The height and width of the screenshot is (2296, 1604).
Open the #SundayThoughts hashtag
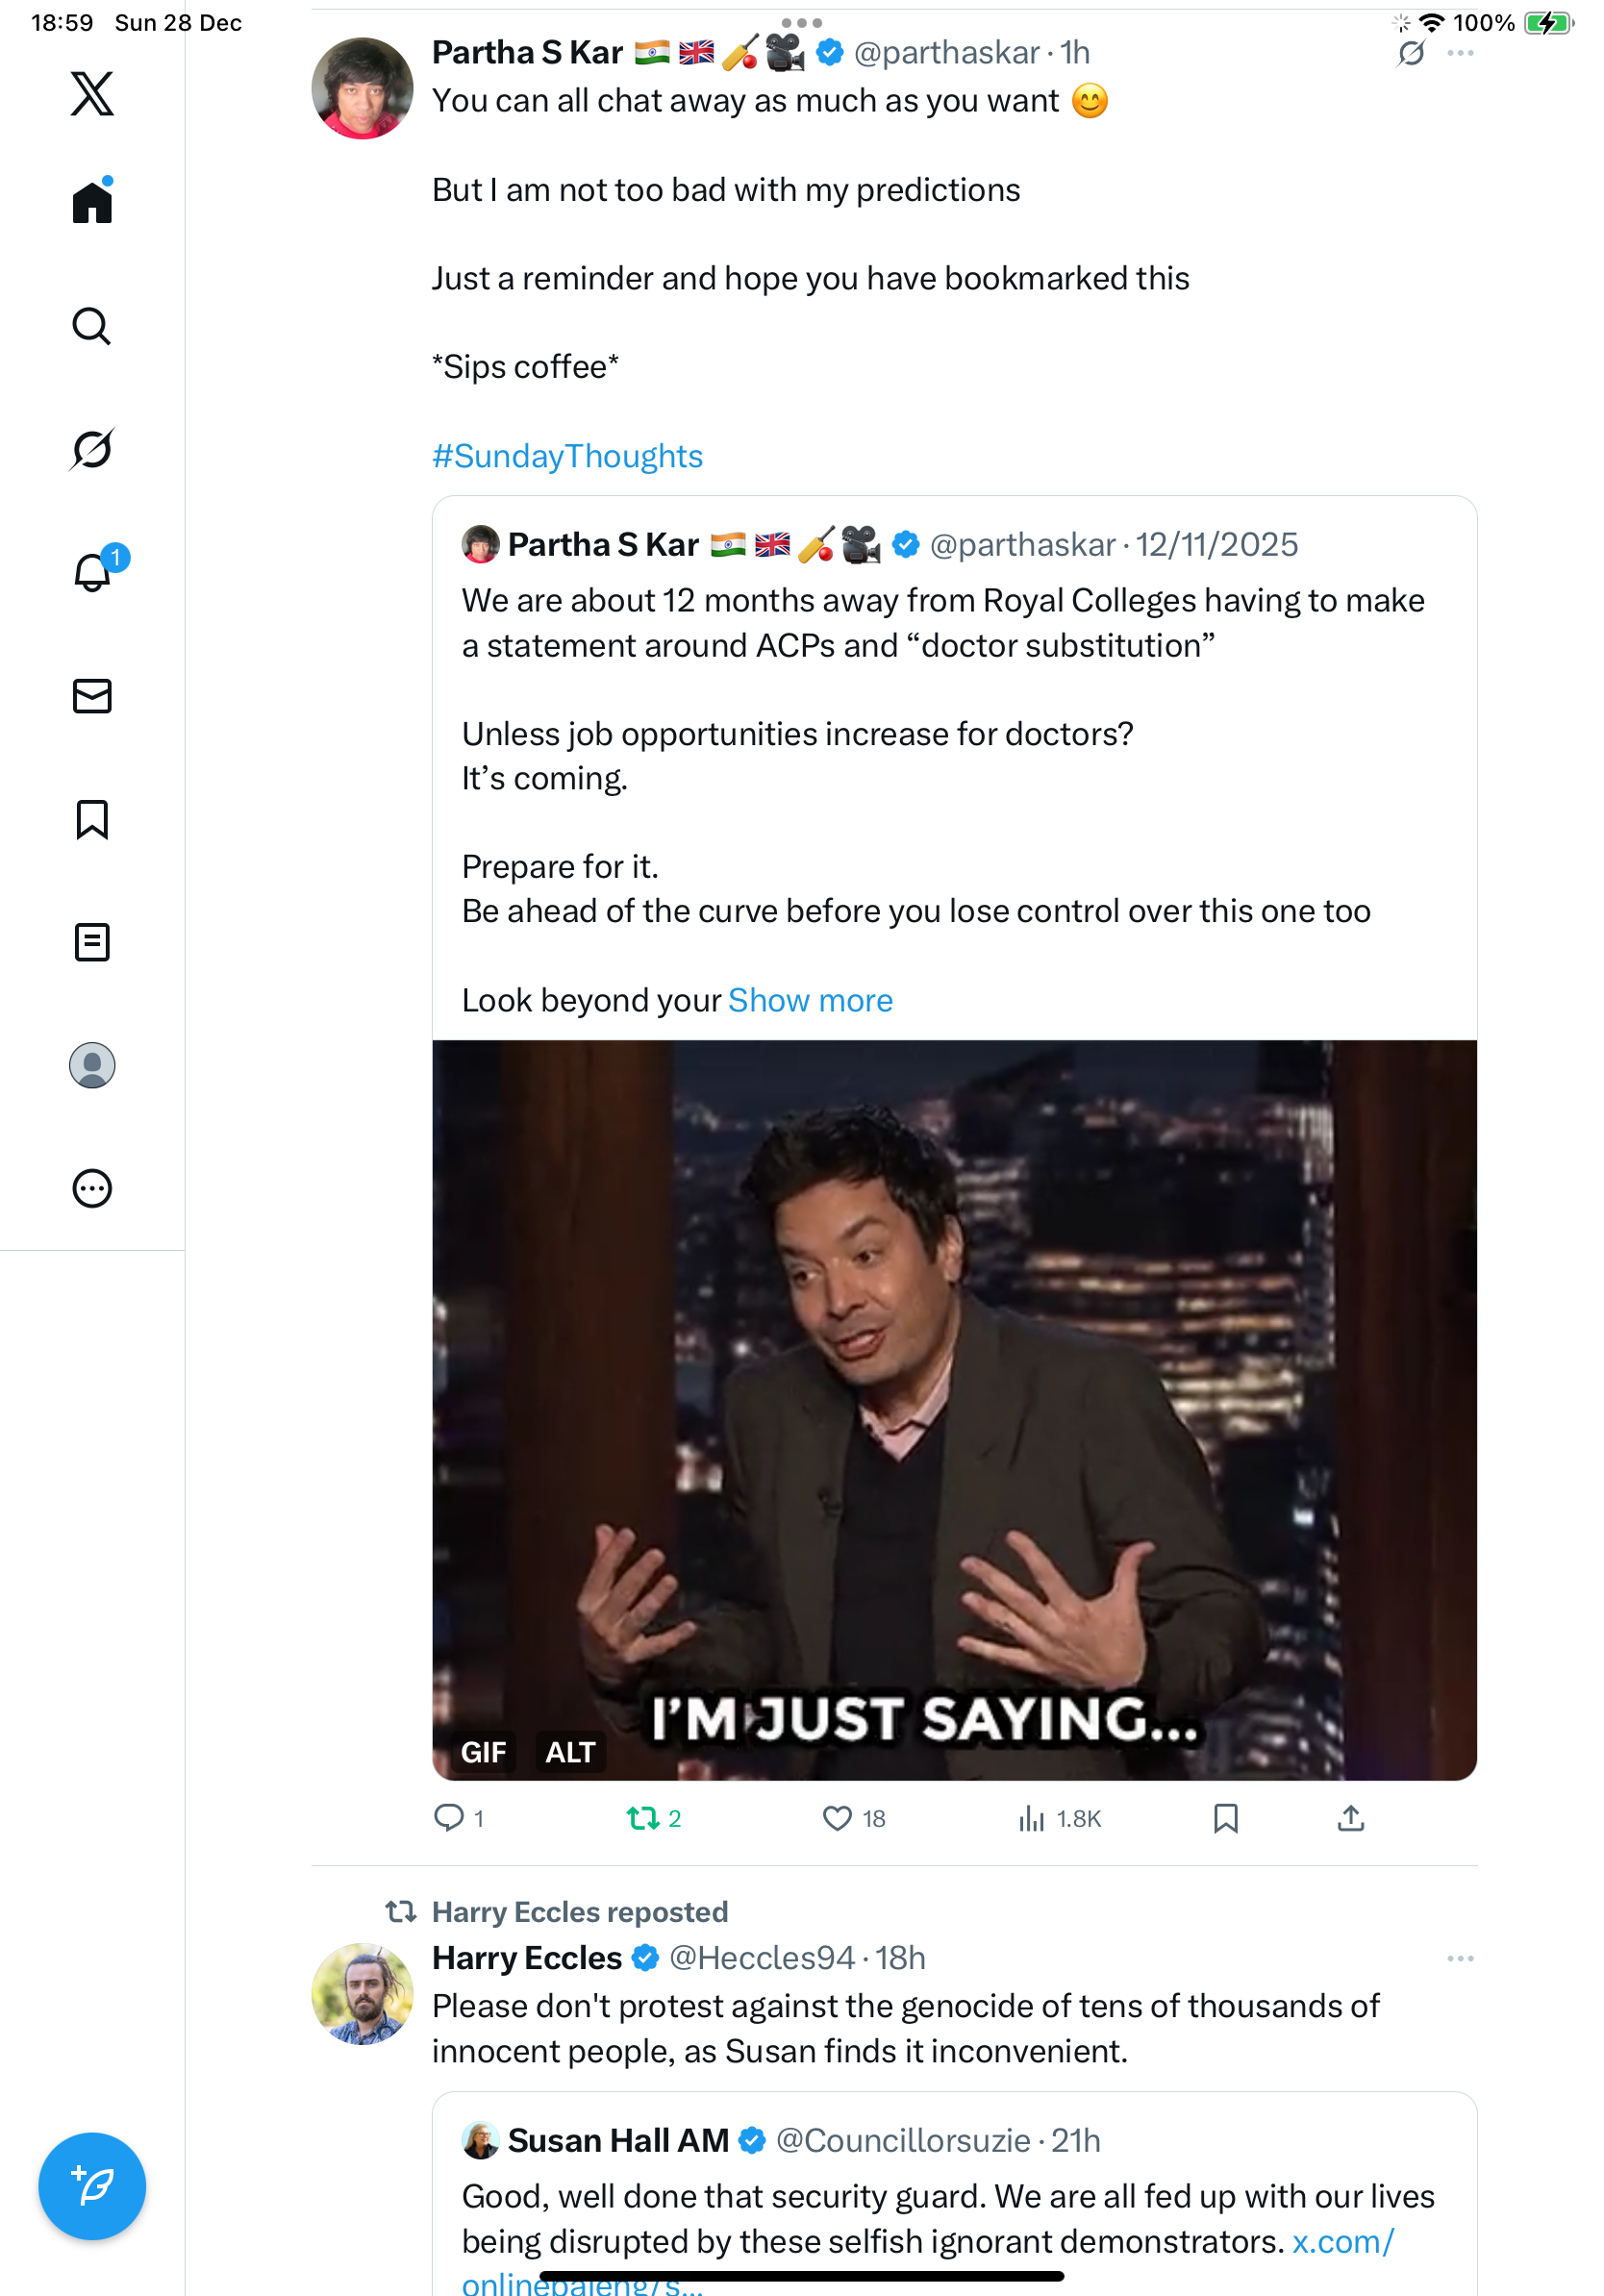[567, 456]
